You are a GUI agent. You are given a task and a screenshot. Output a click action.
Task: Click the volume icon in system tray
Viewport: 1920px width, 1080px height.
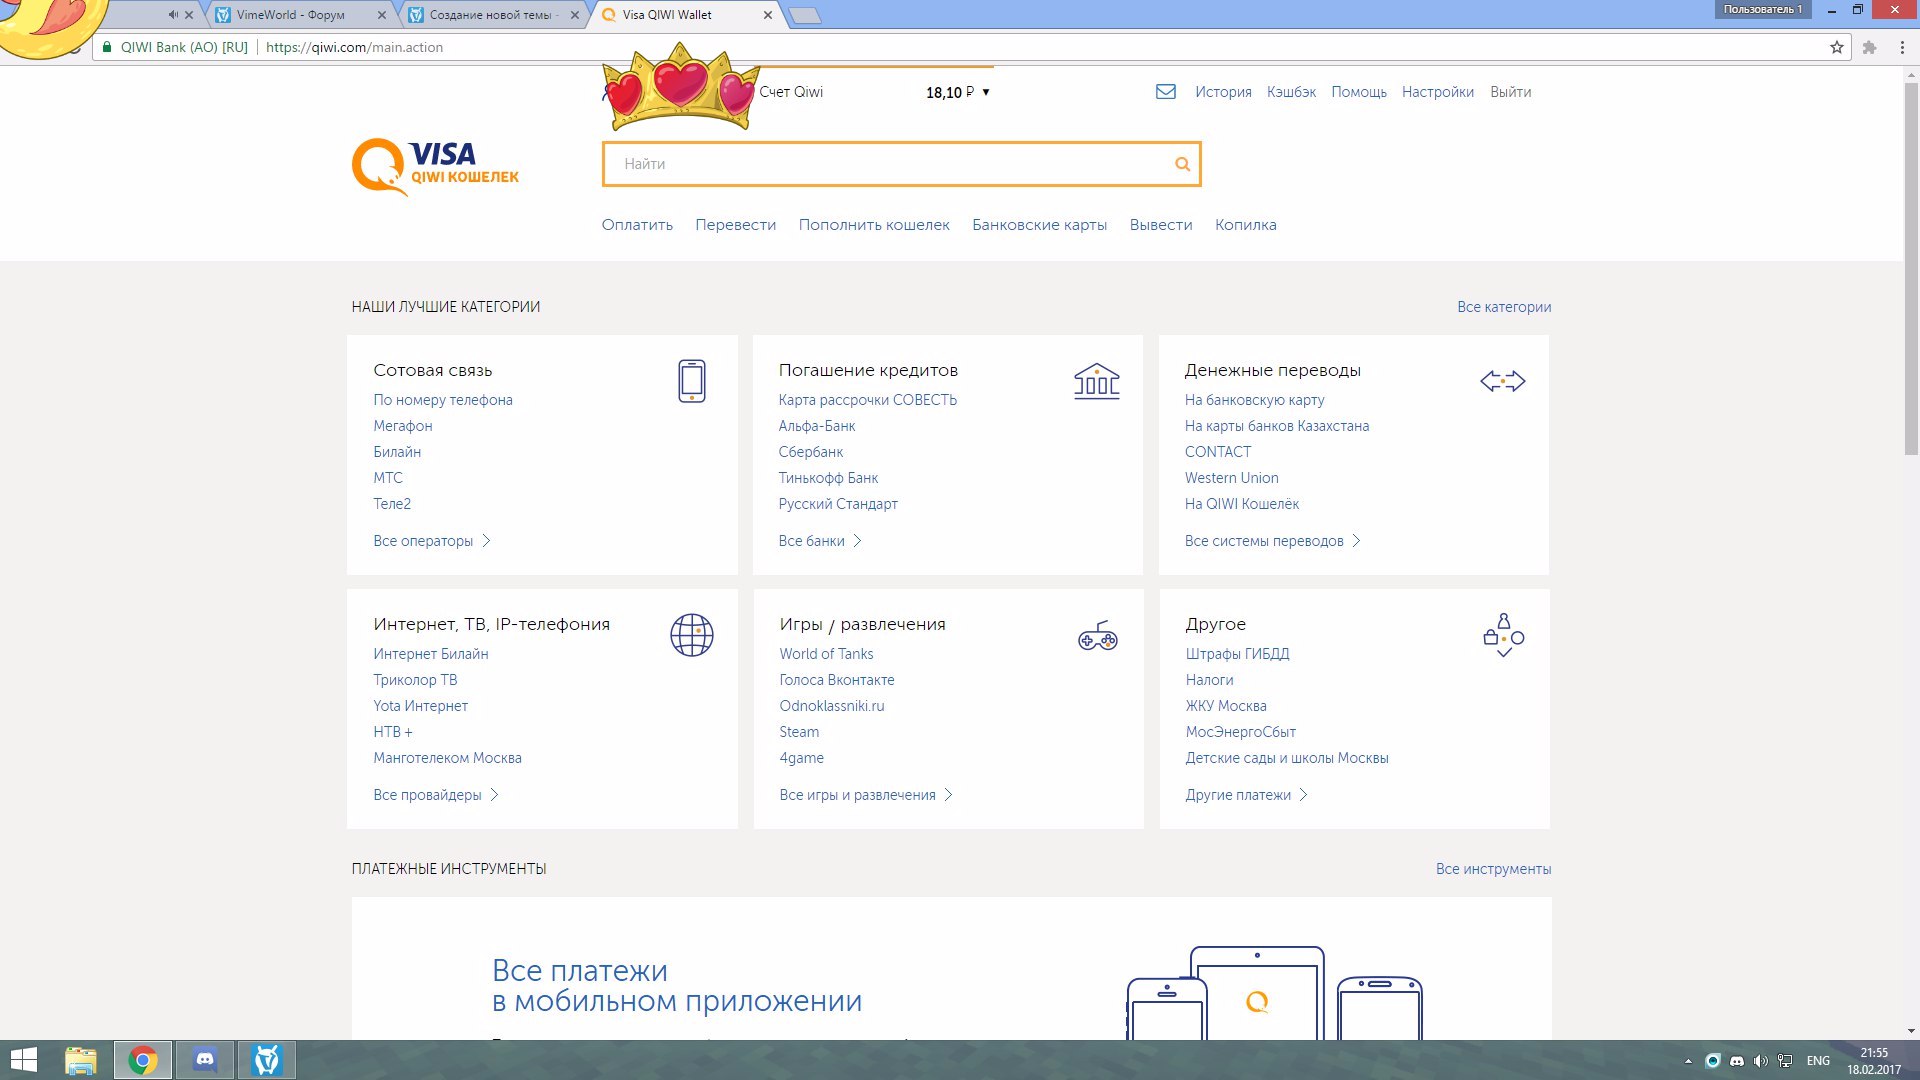(1761, 1061)
